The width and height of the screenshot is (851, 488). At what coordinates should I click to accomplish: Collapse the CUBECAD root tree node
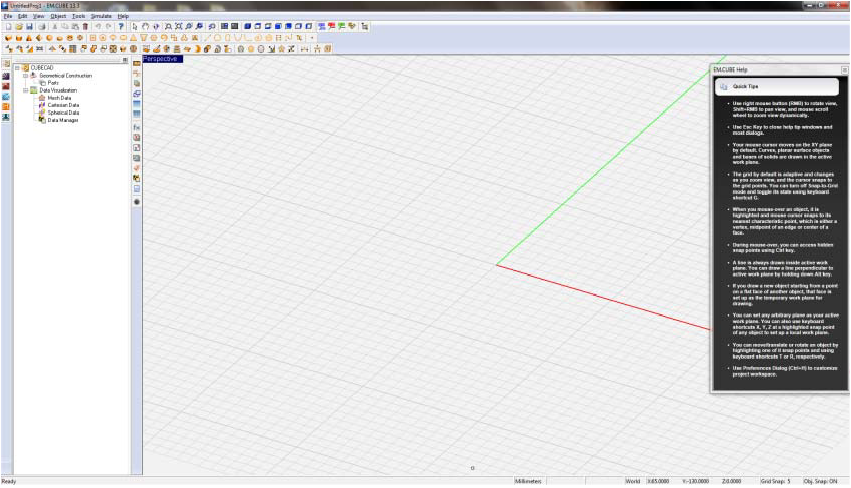18,69
